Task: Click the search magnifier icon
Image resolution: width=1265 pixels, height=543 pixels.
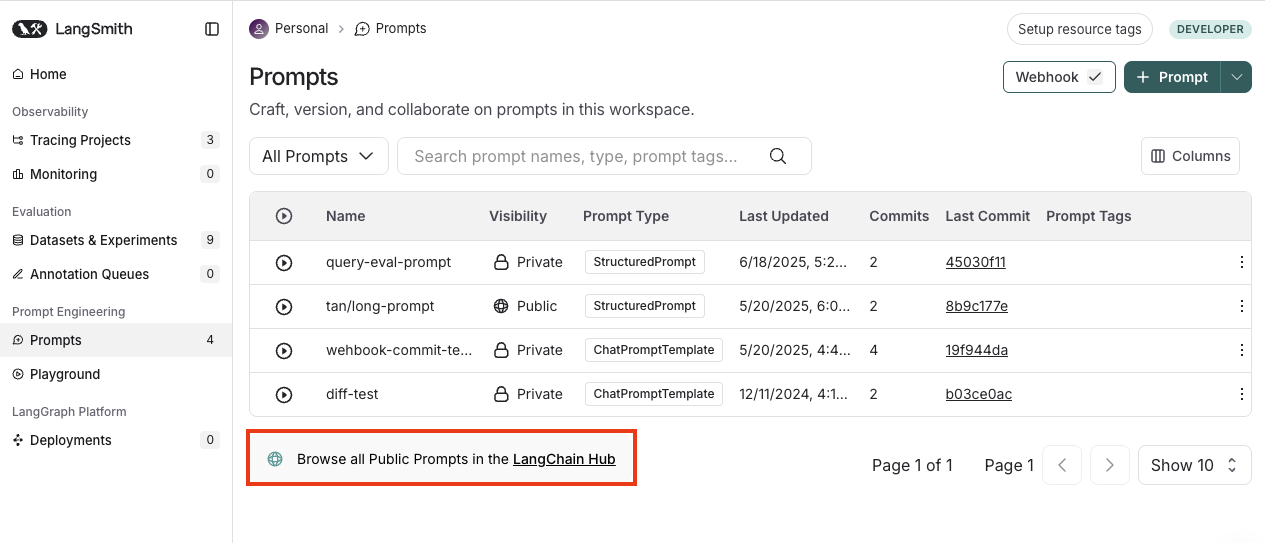Action: click(778, 156)
